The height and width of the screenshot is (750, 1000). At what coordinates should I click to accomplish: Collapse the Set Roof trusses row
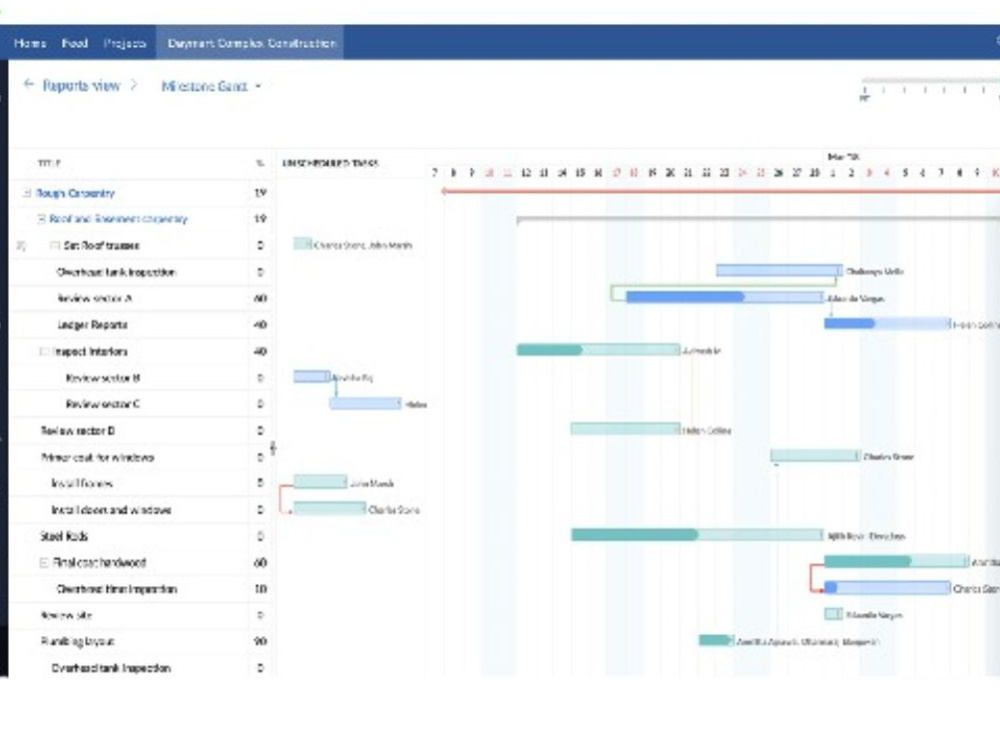pyautogui.click(x=55, y=246)
